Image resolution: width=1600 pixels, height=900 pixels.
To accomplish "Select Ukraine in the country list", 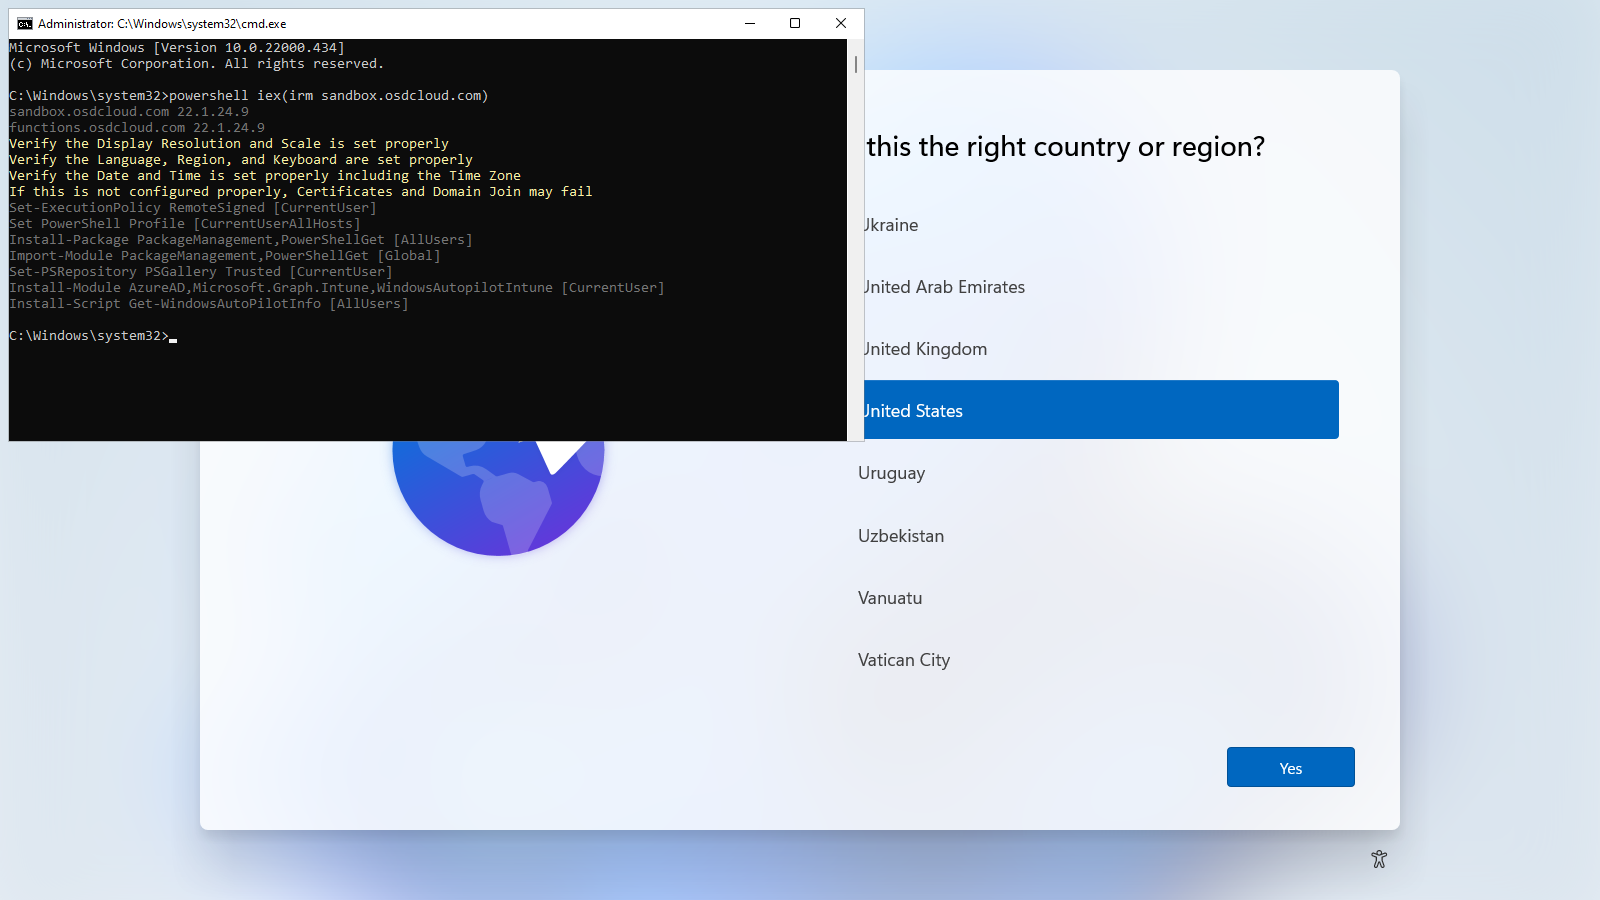I will pyautogui.click(x=1100, y=225).
